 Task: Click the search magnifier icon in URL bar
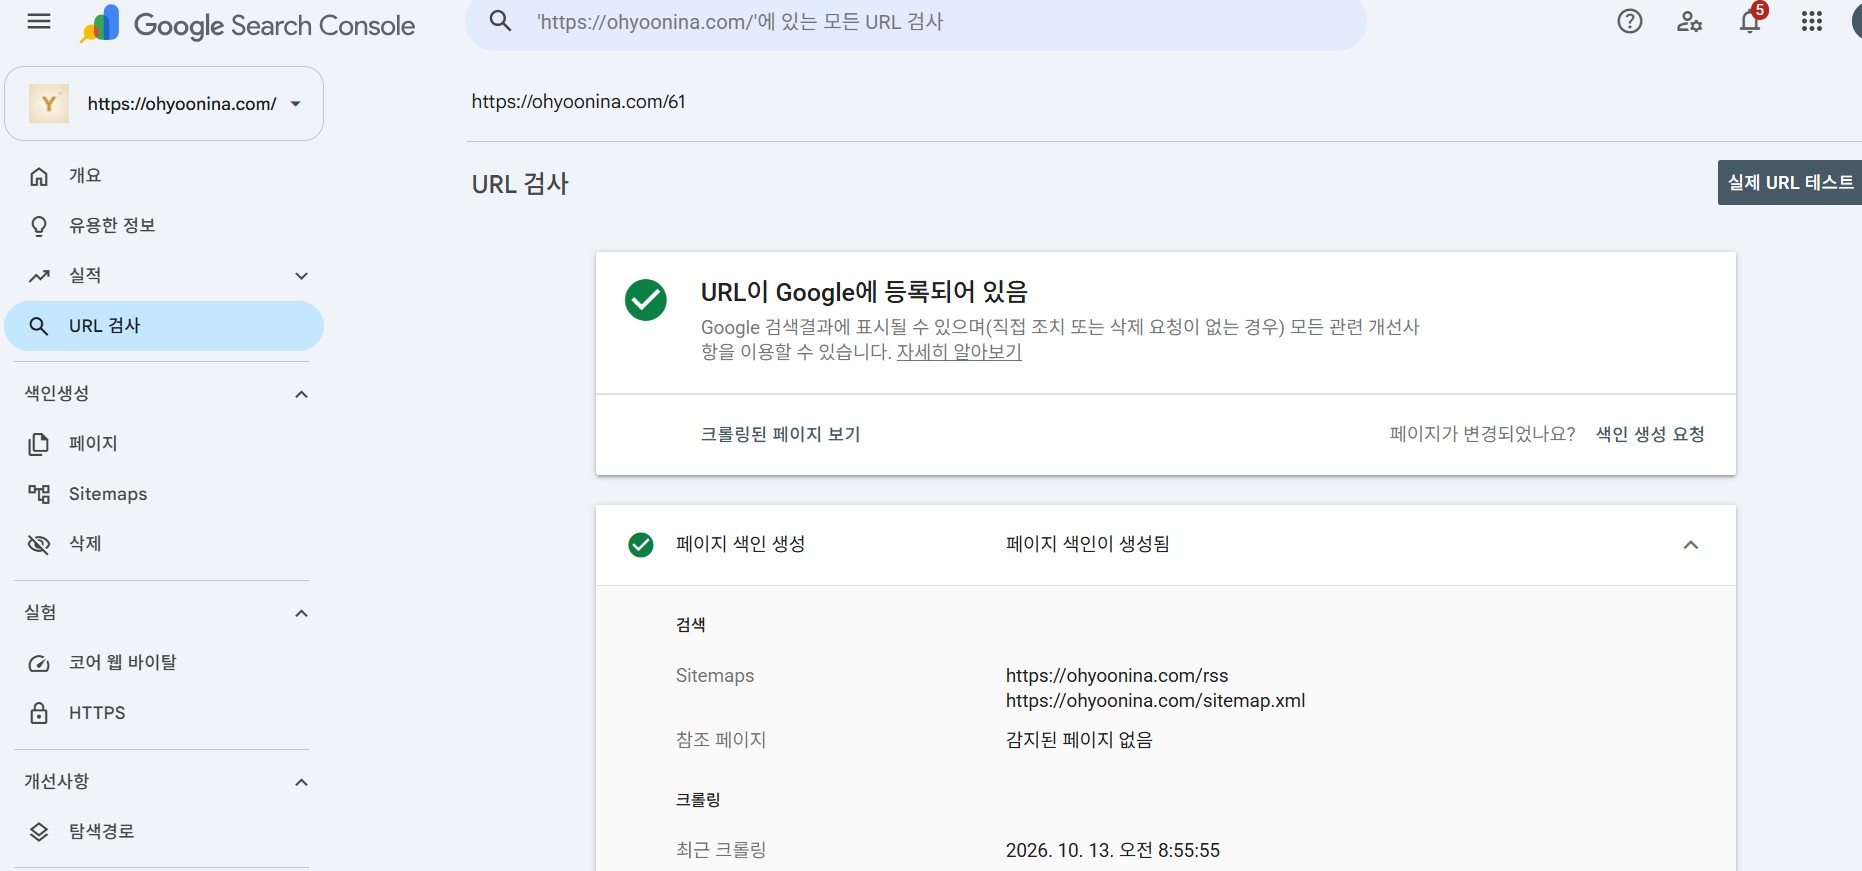[500, 21]
